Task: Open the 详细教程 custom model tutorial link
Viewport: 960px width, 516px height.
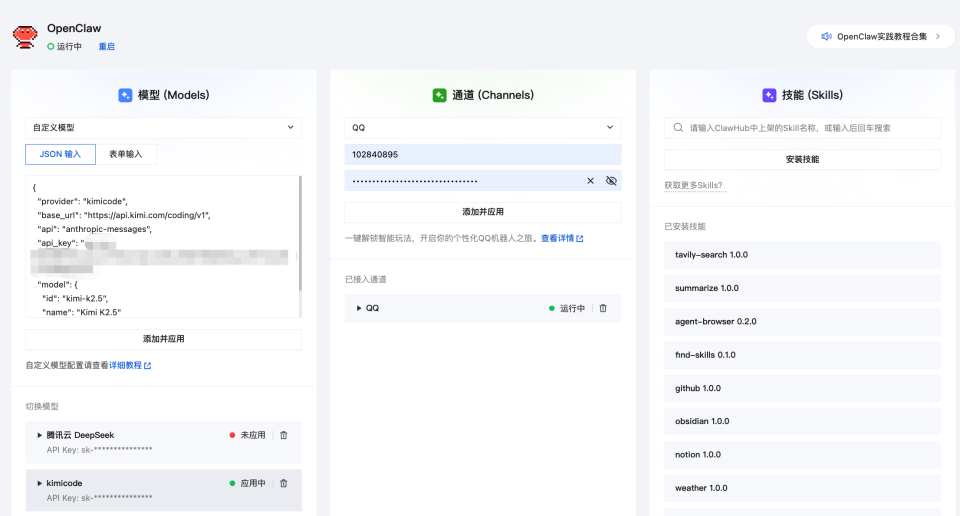Action: click(x=130, y=365)
